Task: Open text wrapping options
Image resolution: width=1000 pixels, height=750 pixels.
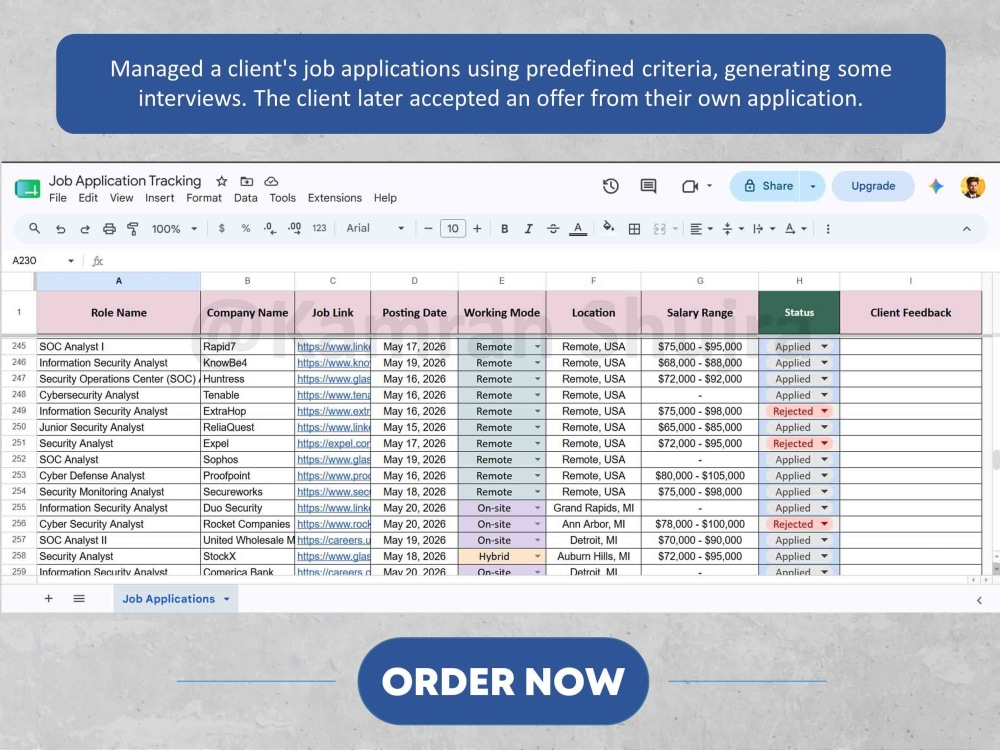Action: [763, 228]
